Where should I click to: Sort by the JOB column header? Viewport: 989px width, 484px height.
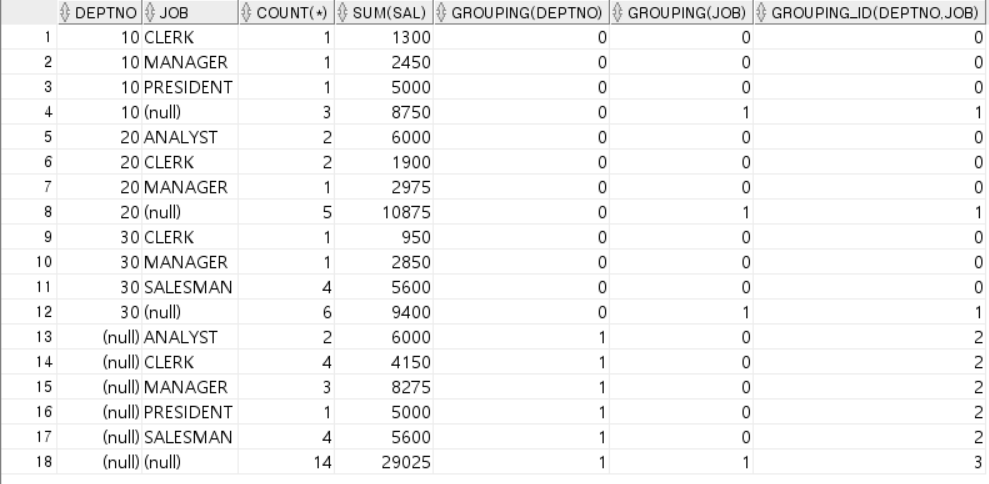190,13
